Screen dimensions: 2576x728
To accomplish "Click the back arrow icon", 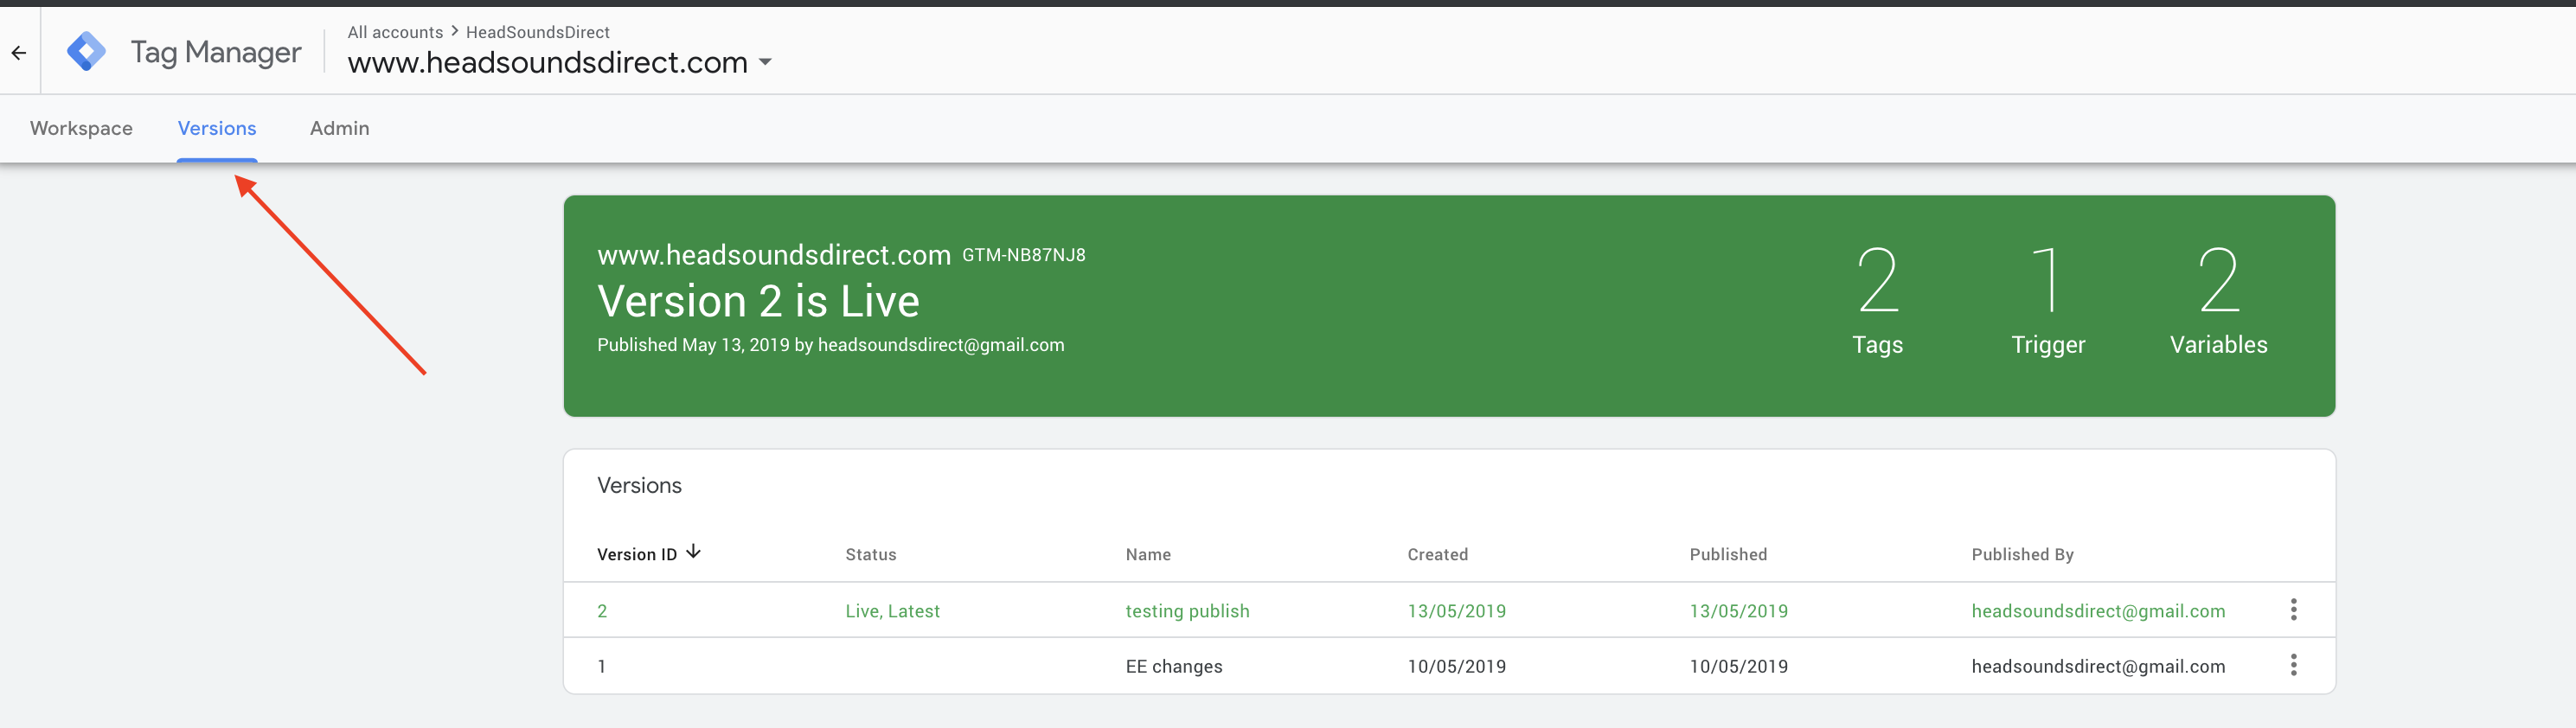I will (19, 53).
